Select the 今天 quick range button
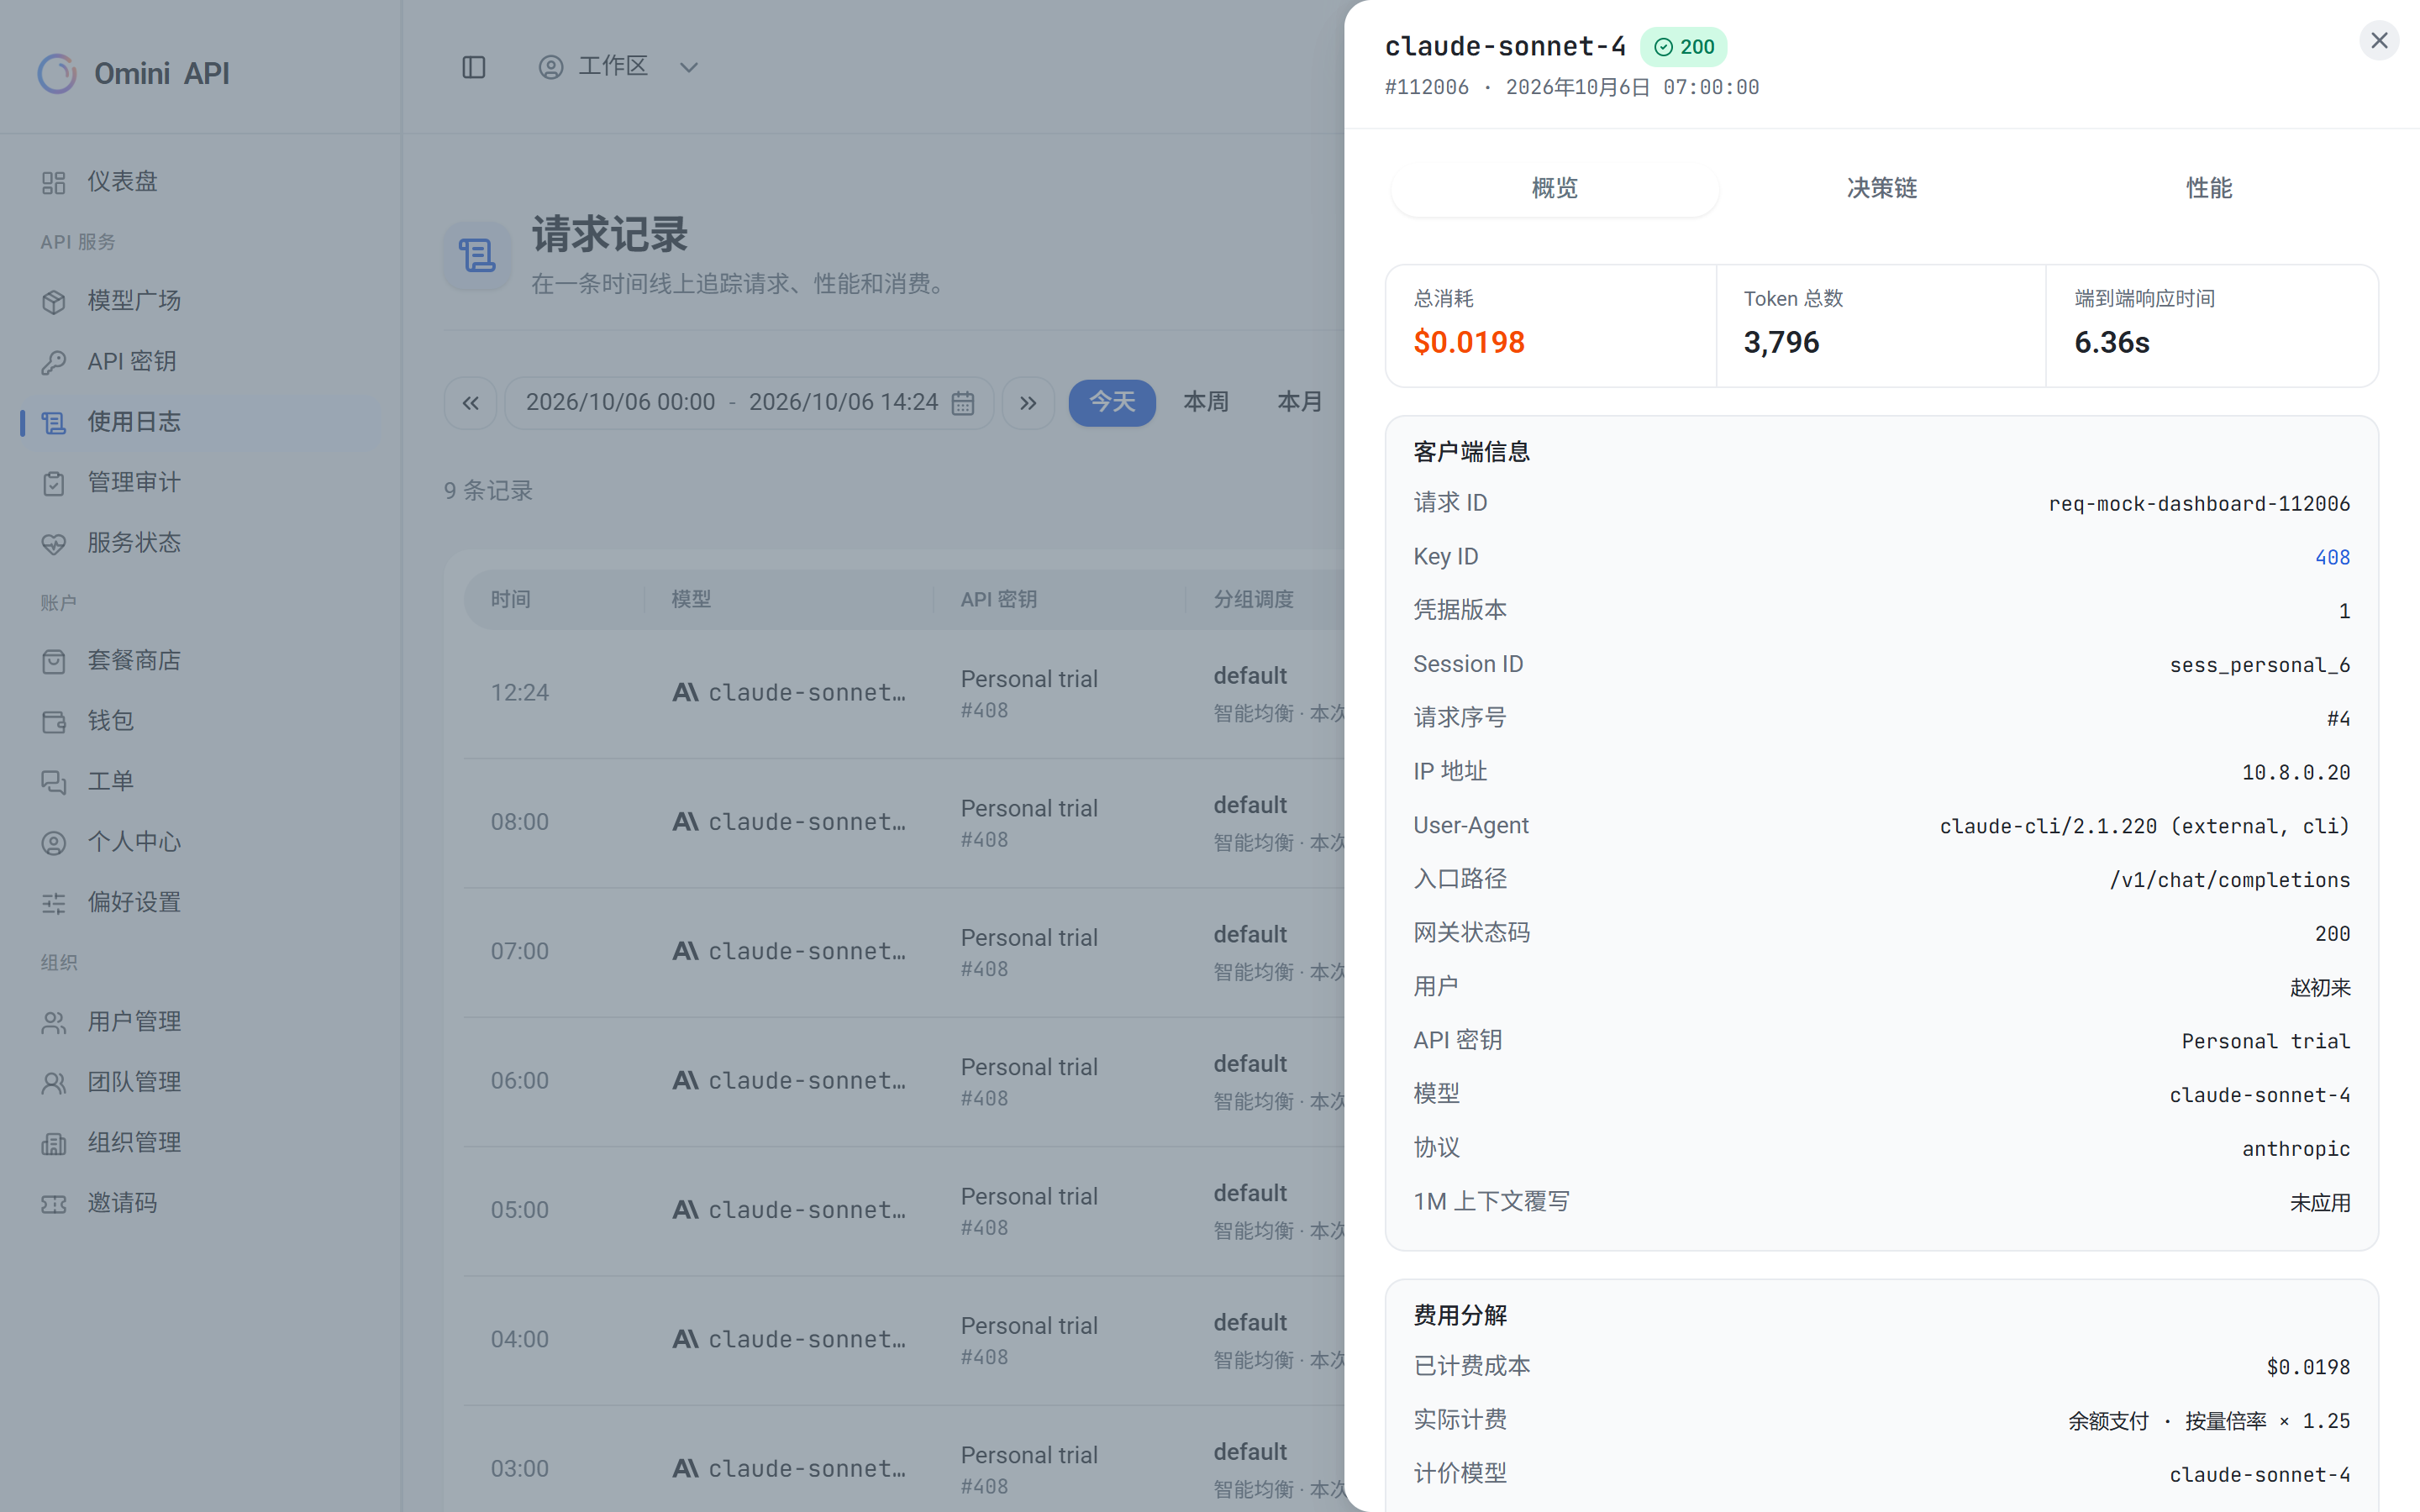This screenshot has width=2420, height=1512. point(1112,403)
